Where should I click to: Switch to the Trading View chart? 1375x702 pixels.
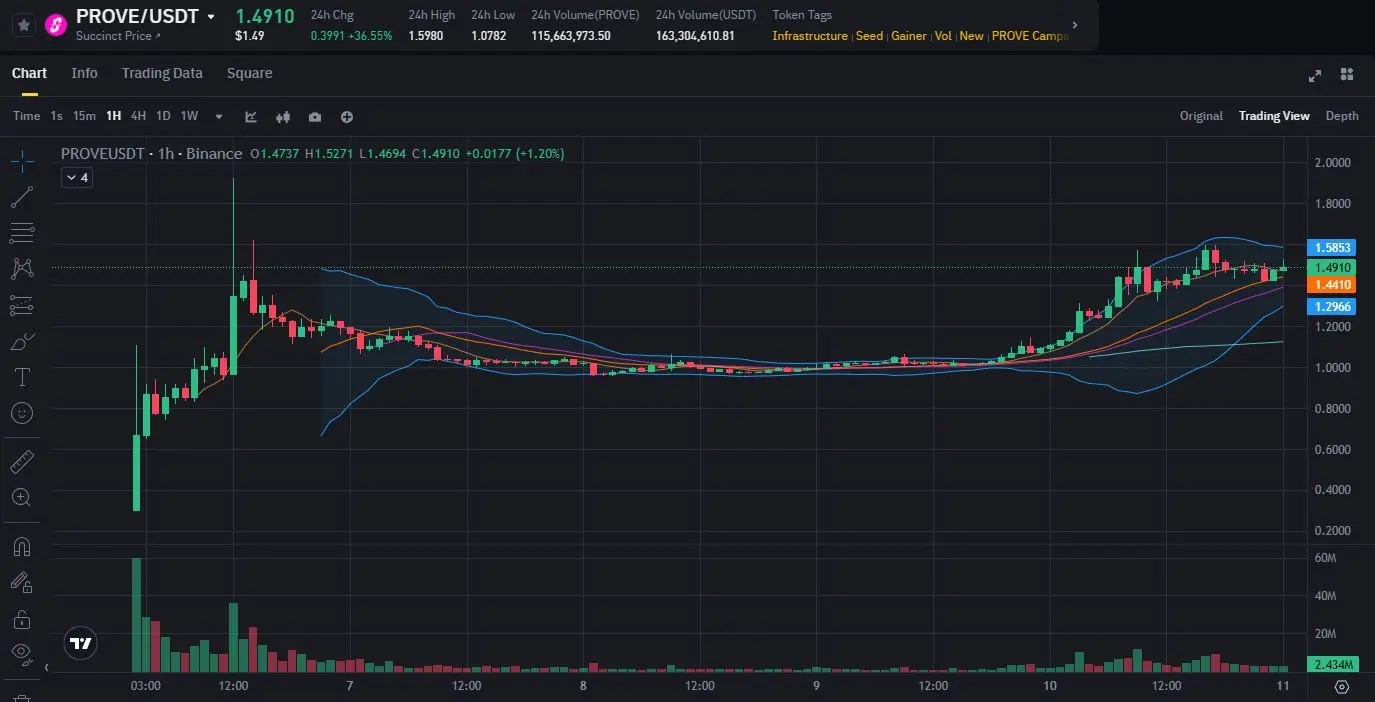click(1274, 116)
